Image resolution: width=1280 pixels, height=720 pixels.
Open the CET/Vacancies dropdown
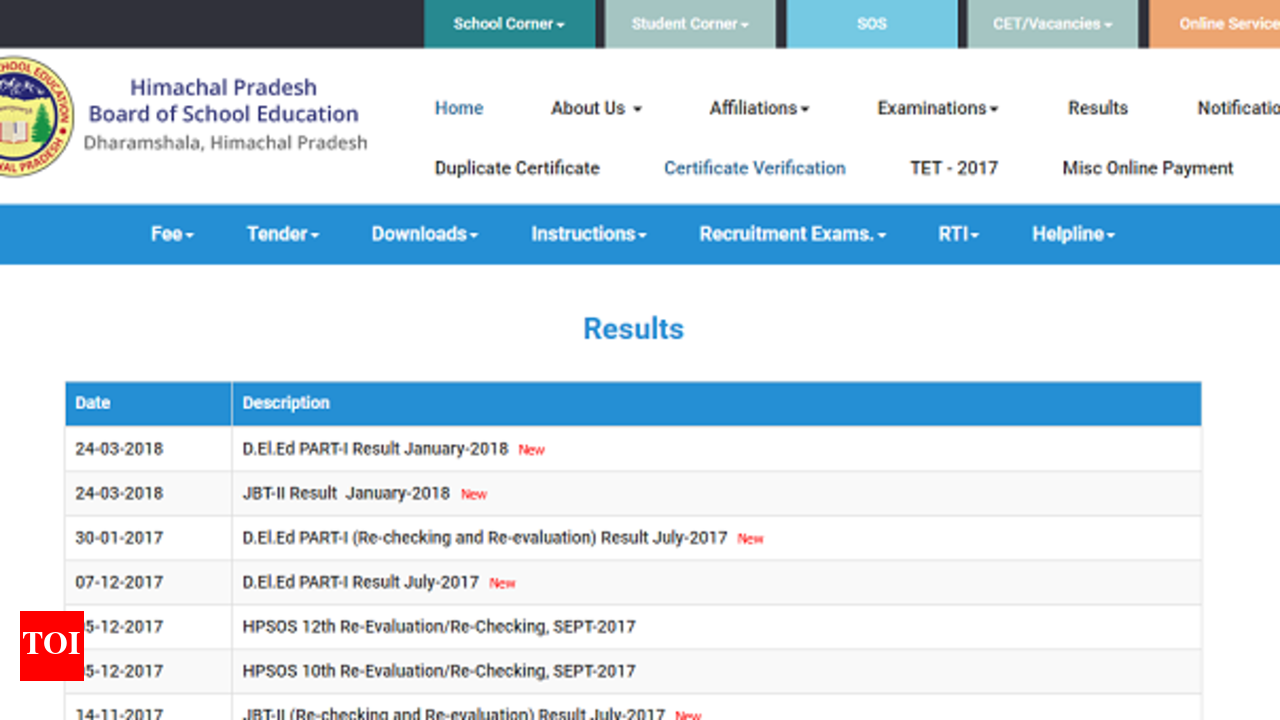click(x=1052, y=24)
